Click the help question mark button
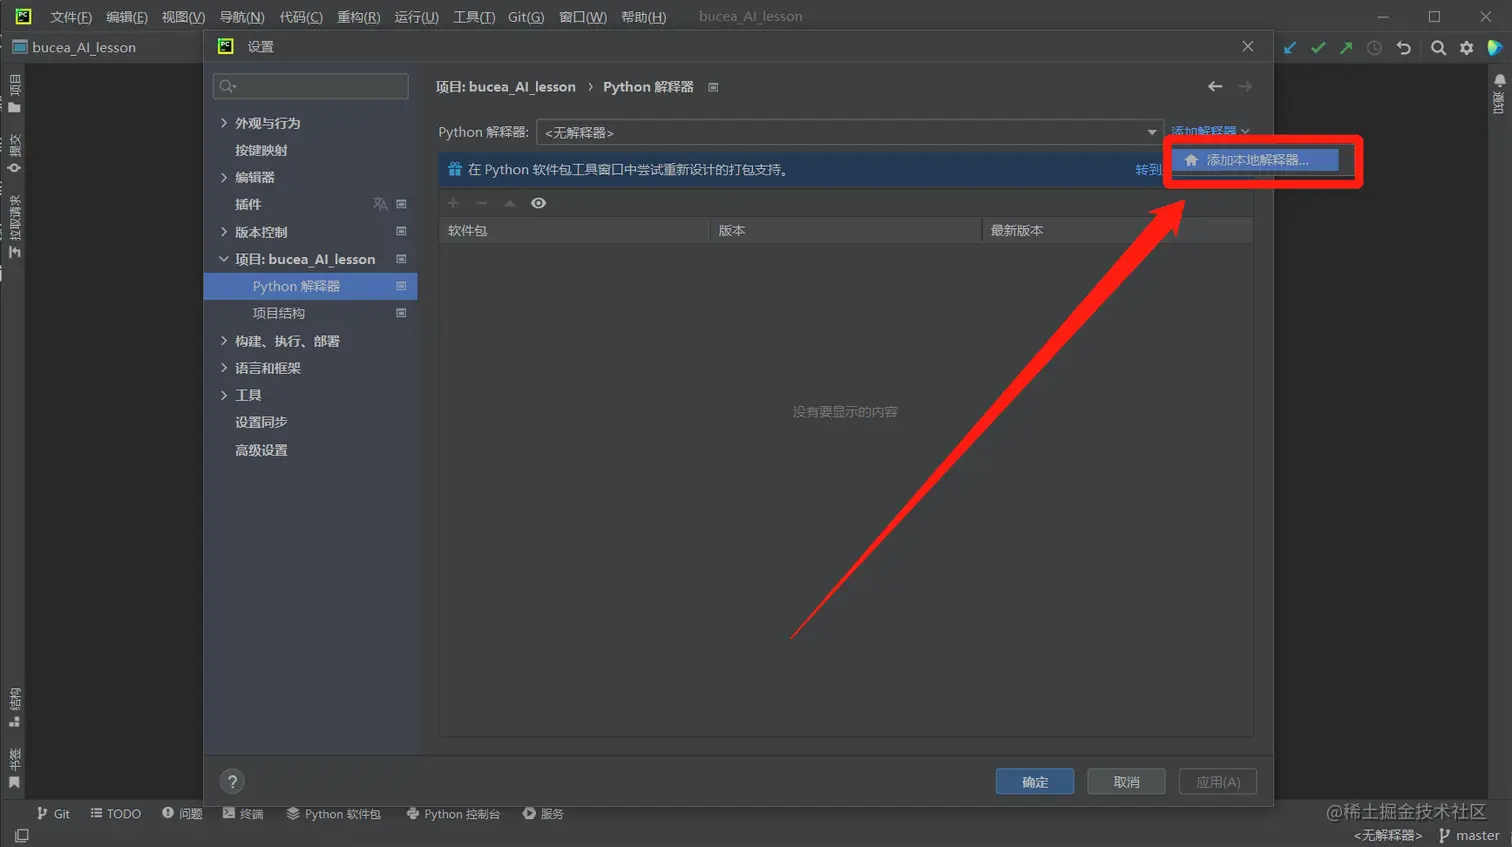The width and height of the screenshot is (1512, 847). [x=232, y=782]
